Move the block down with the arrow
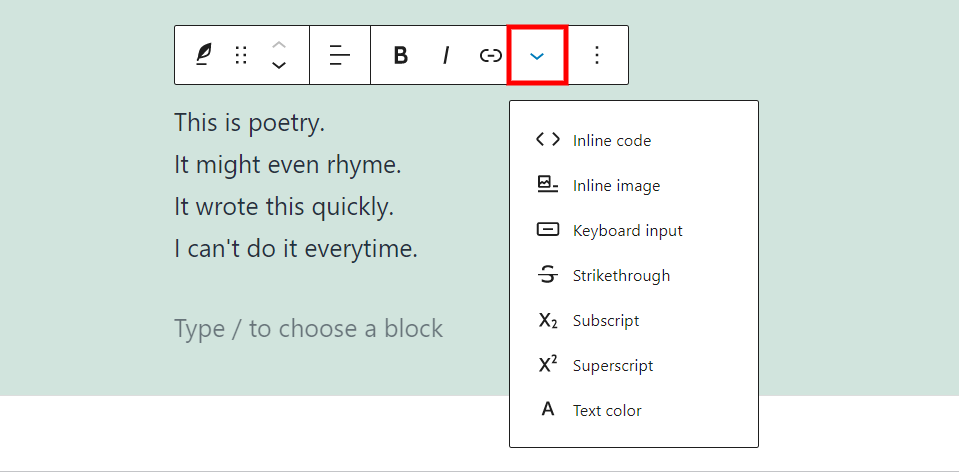The image size is (959, 475). pos(279,66)
